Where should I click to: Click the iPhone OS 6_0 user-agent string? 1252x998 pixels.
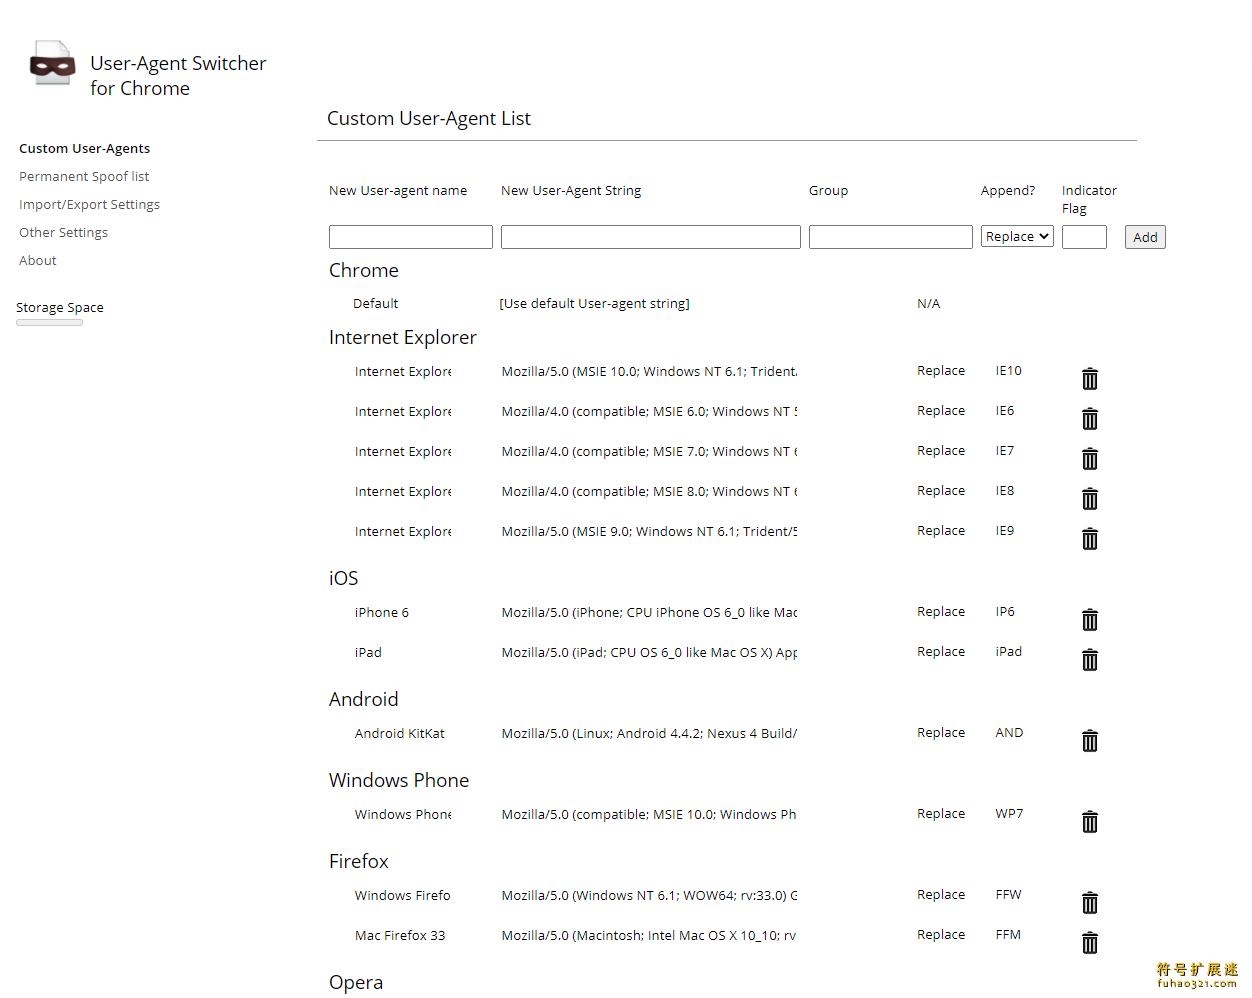(649, 612)
